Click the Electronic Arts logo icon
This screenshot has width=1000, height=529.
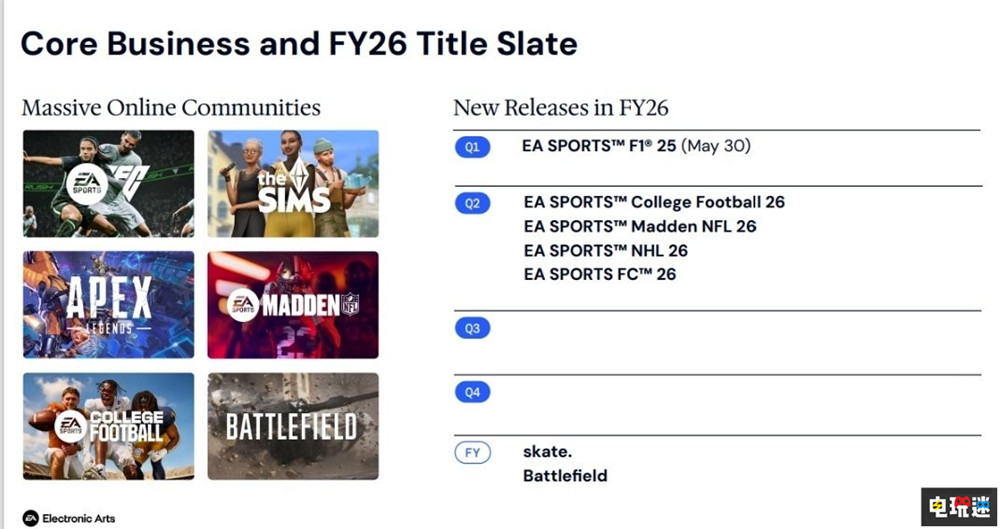pyautogui.click(x=31, y=518)
